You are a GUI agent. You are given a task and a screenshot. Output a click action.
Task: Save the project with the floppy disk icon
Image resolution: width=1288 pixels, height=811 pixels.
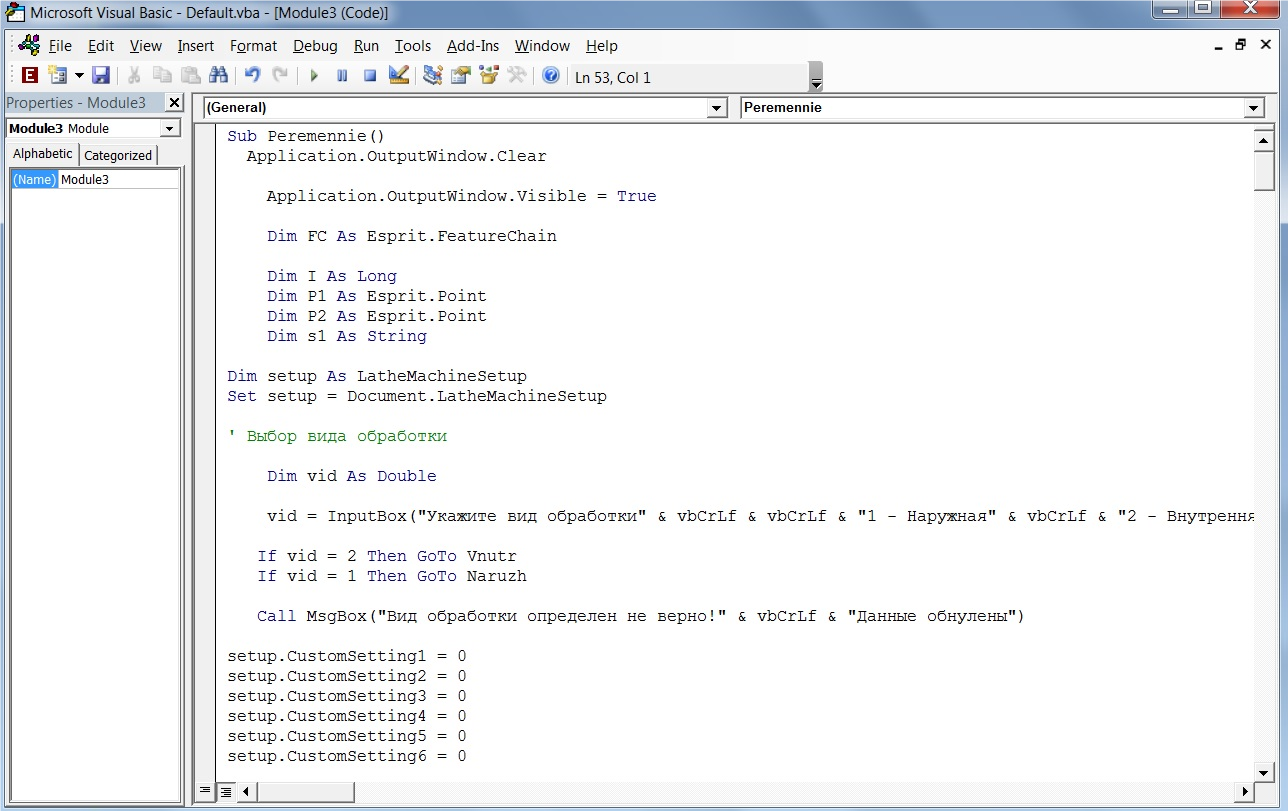click(100, 76)
